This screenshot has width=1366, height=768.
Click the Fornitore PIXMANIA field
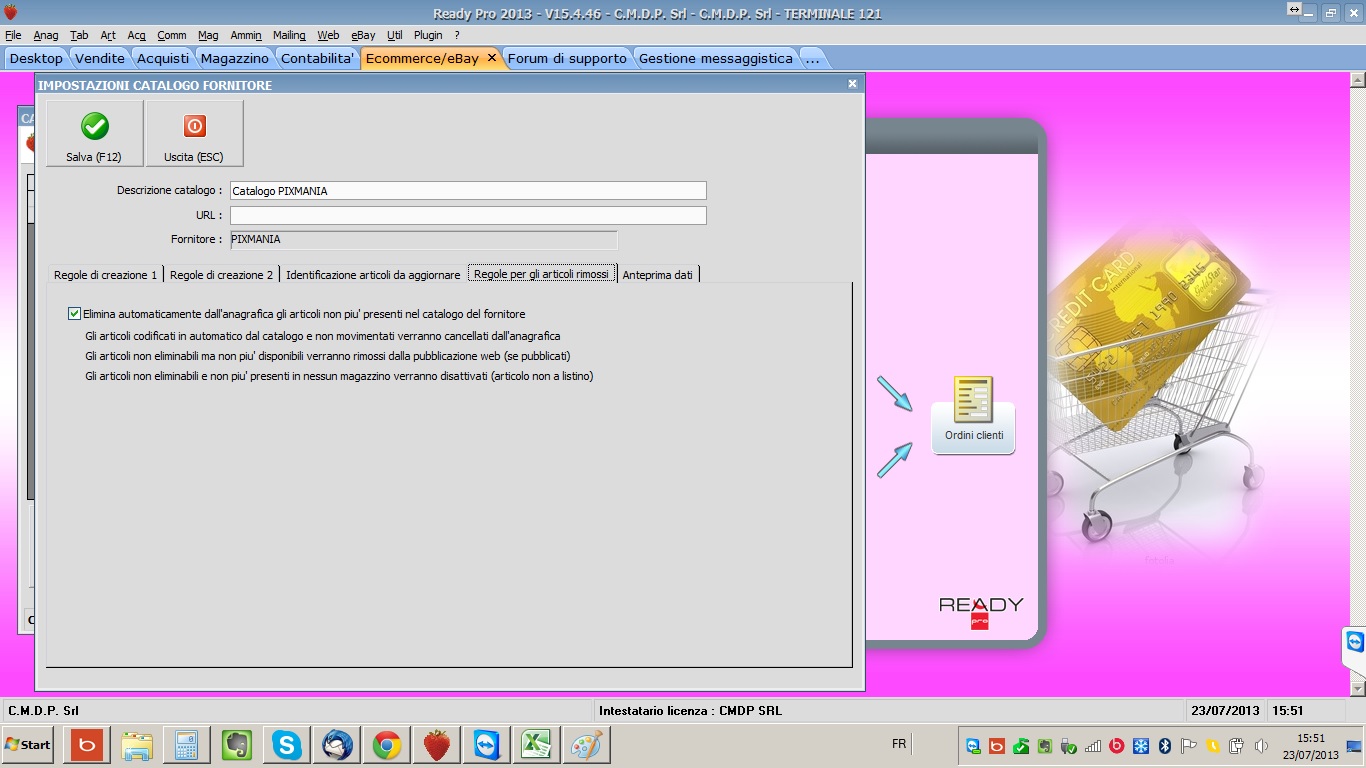(423, 240)
